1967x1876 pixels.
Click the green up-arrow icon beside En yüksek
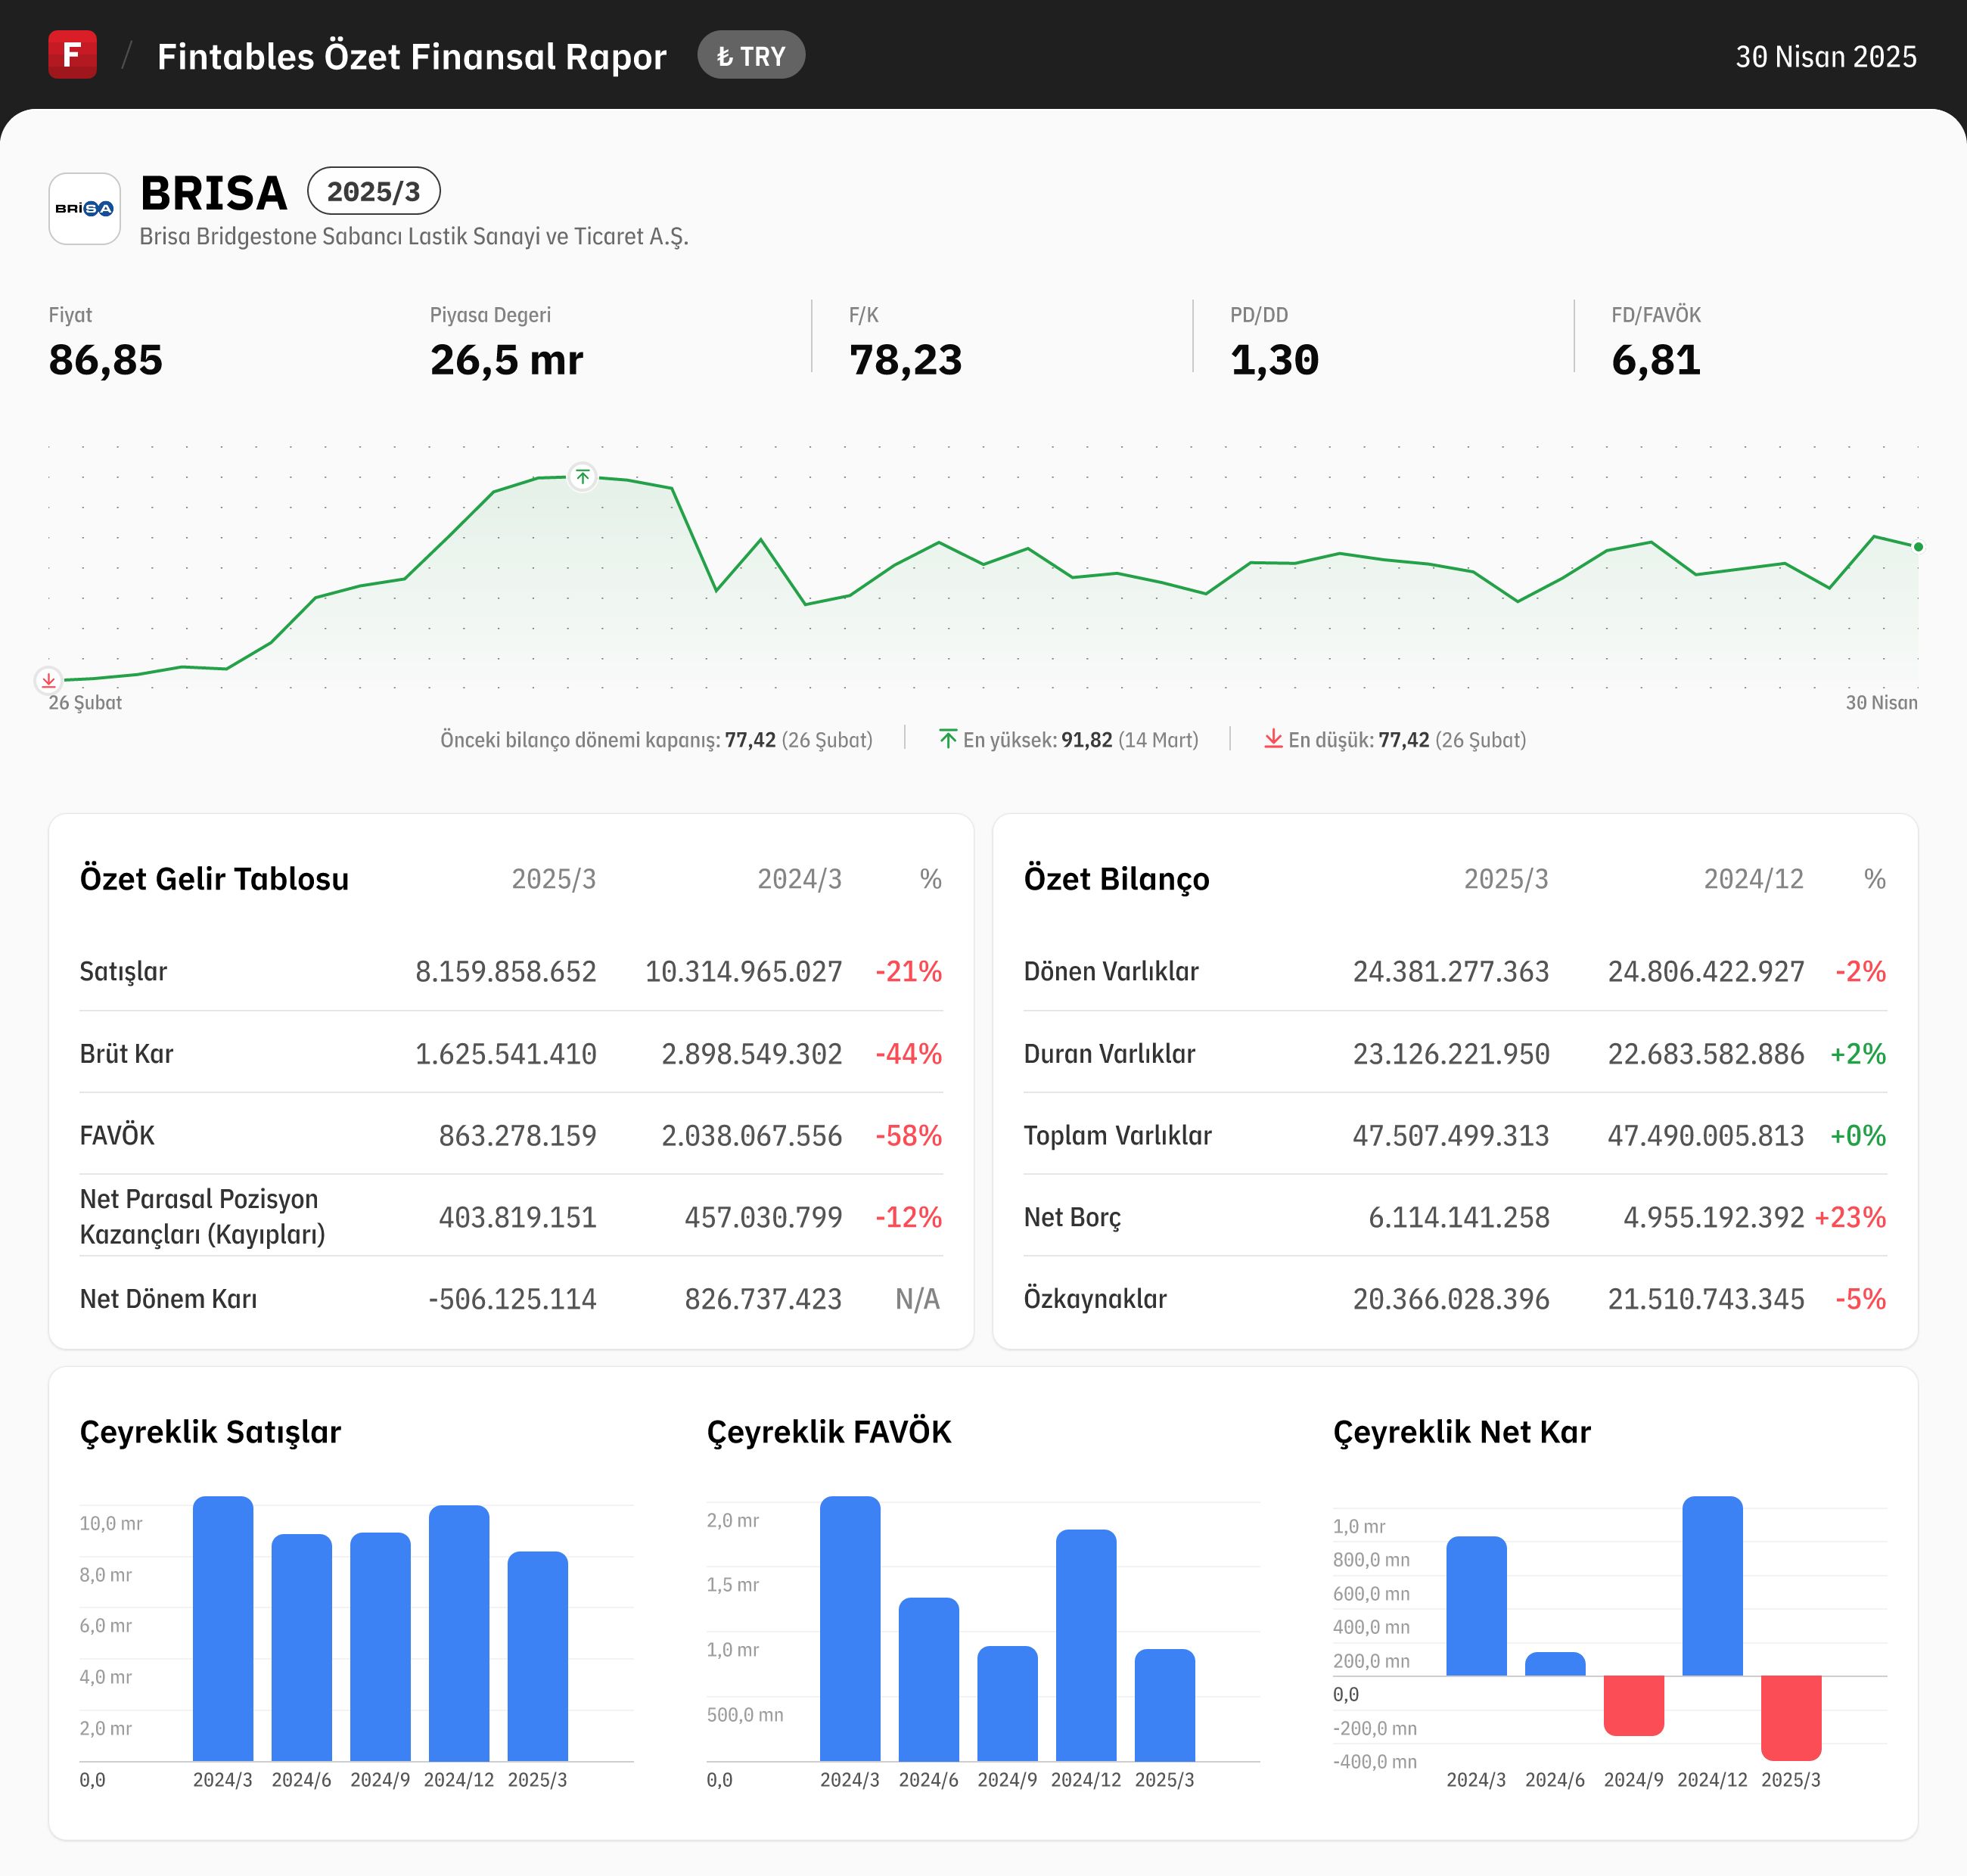click(x=948, y=739)
